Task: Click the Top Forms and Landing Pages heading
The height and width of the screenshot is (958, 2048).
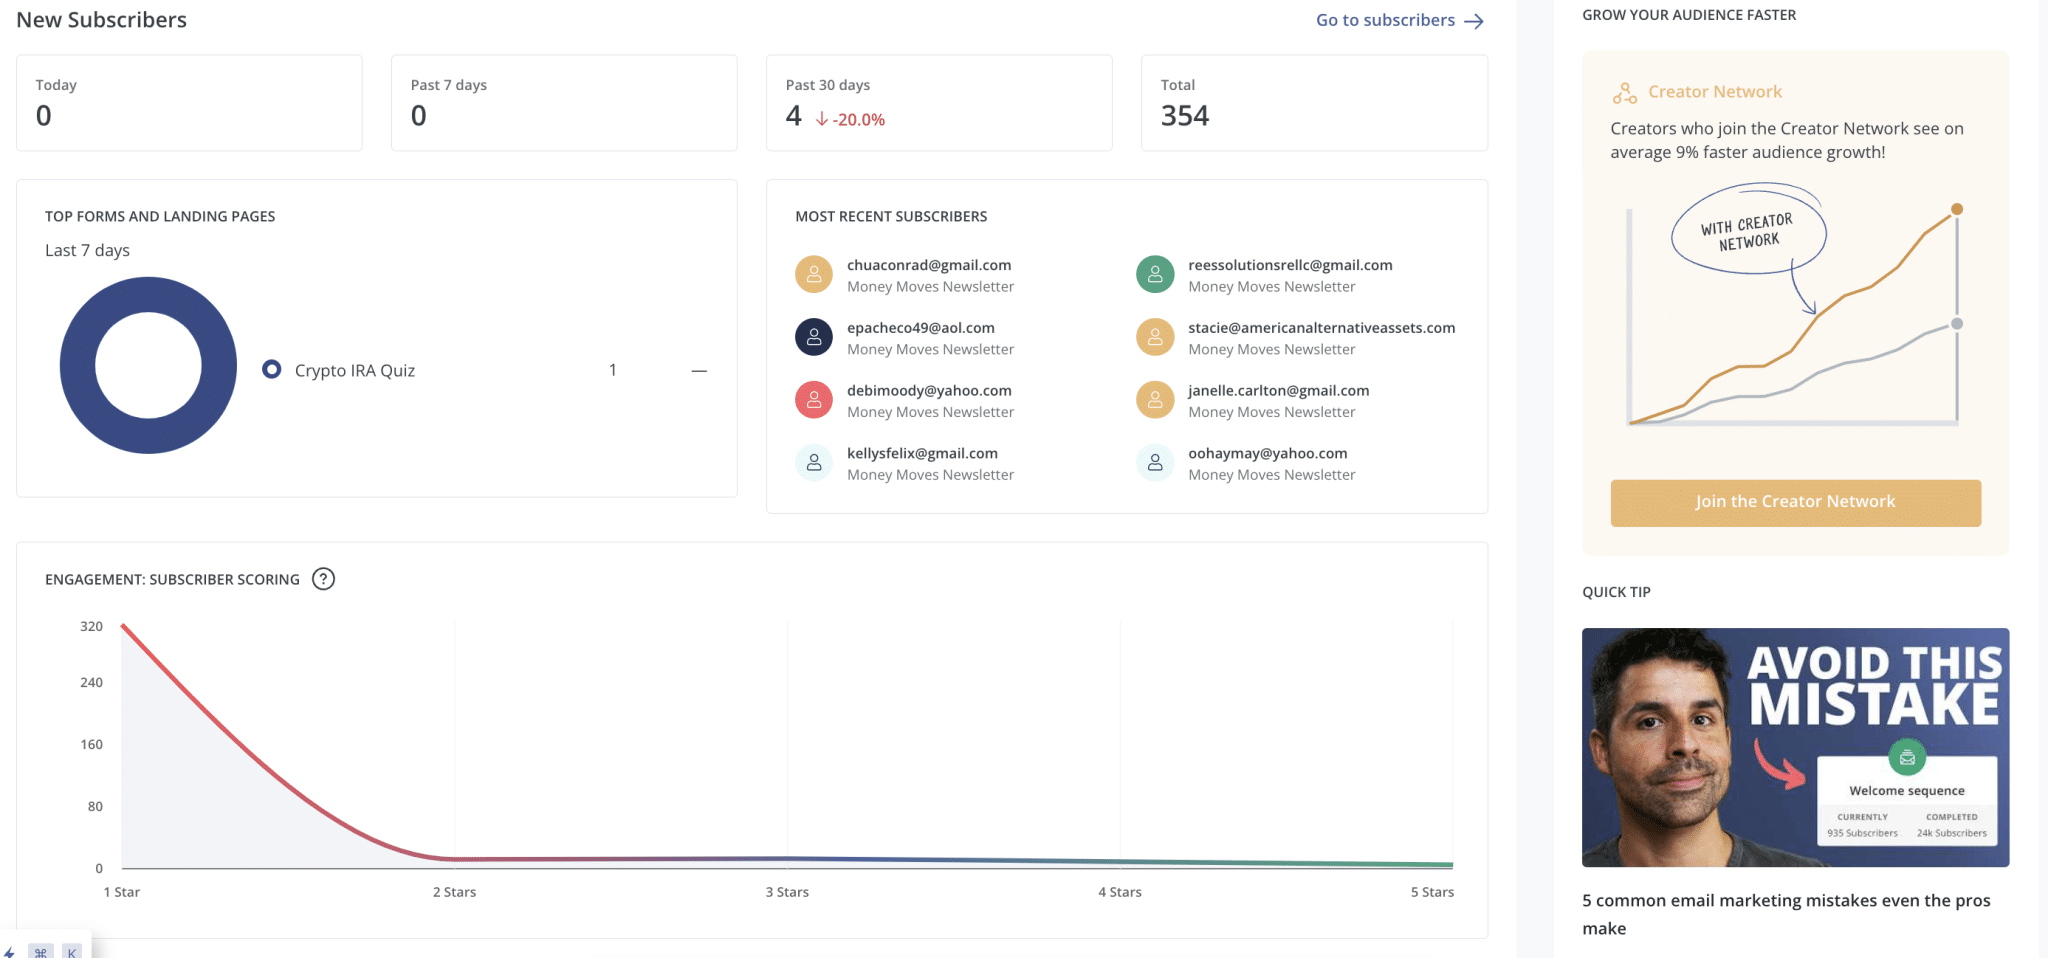Action: click(160, 216)
